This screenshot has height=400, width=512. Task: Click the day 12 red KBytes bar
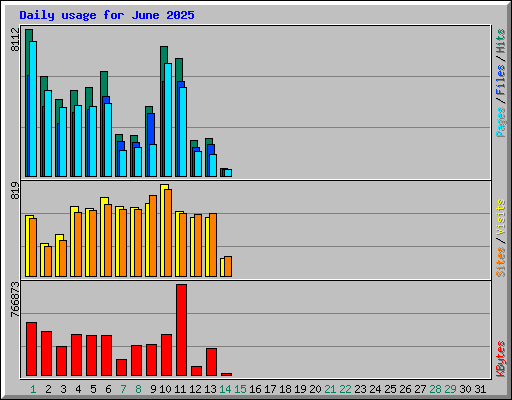[x=196, y=371]
